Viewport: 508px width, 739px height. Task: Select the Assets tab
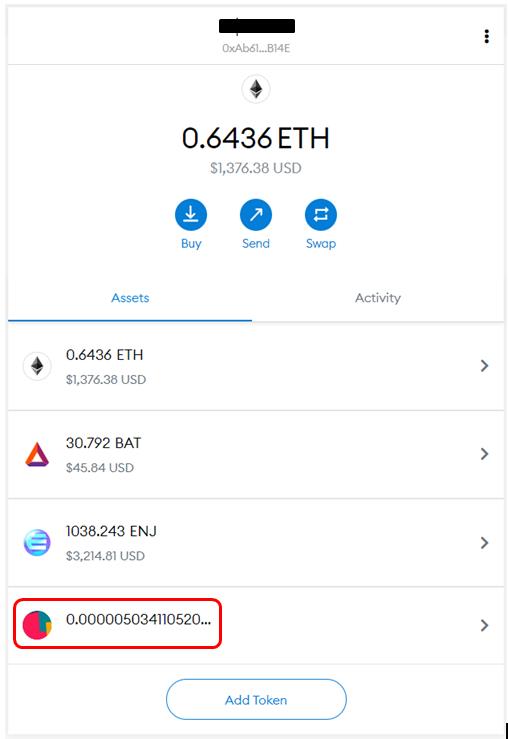click(x=130, y=298)
